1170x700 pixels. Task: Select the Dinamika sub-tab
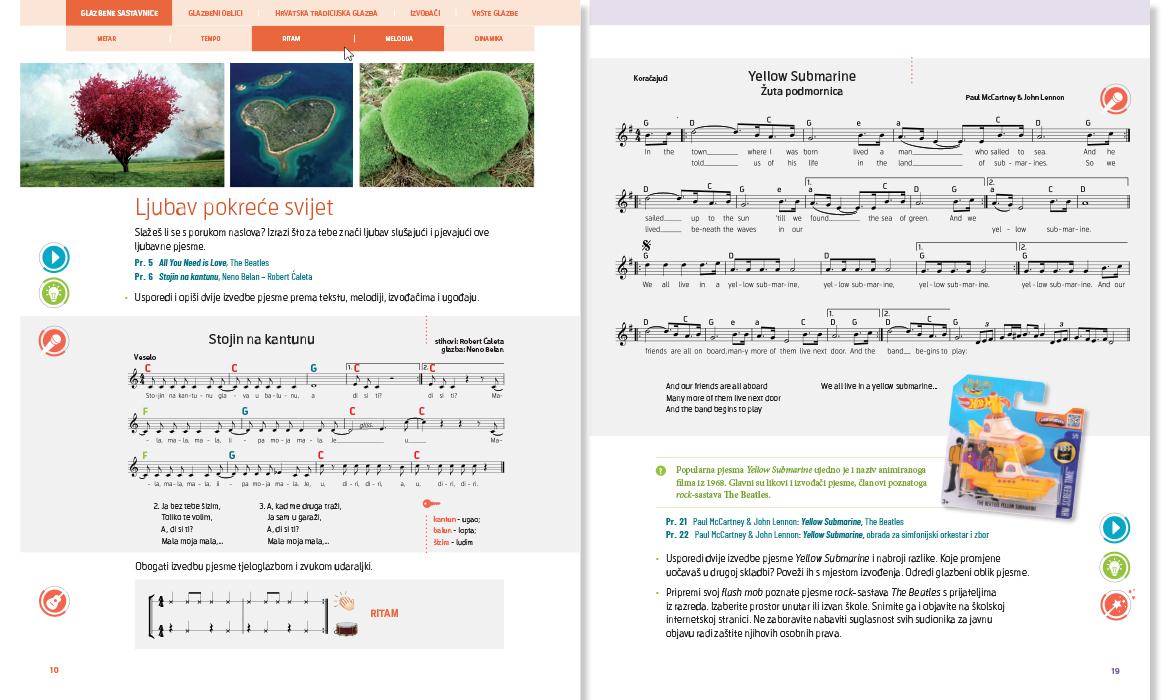pyautogui.click(x=488, y=39)
